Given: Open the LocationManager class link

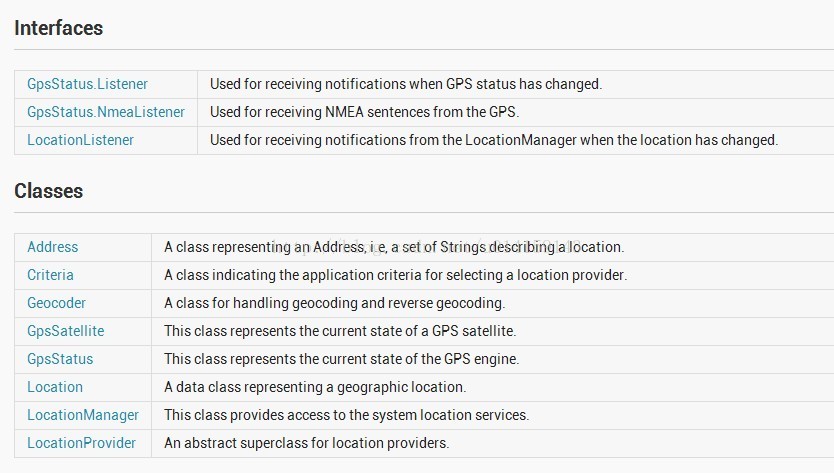Looking at the screenshot, I should tap(83, 415).
